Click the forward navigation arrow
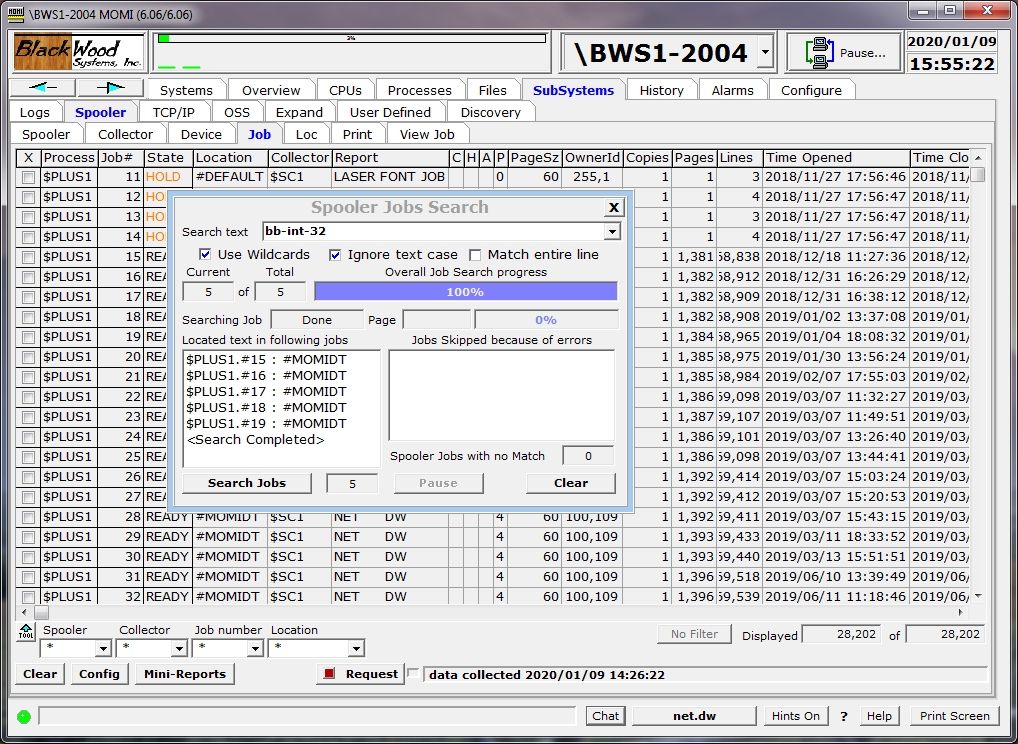This screenshot has height=744, width=1018. pos(110,88)
